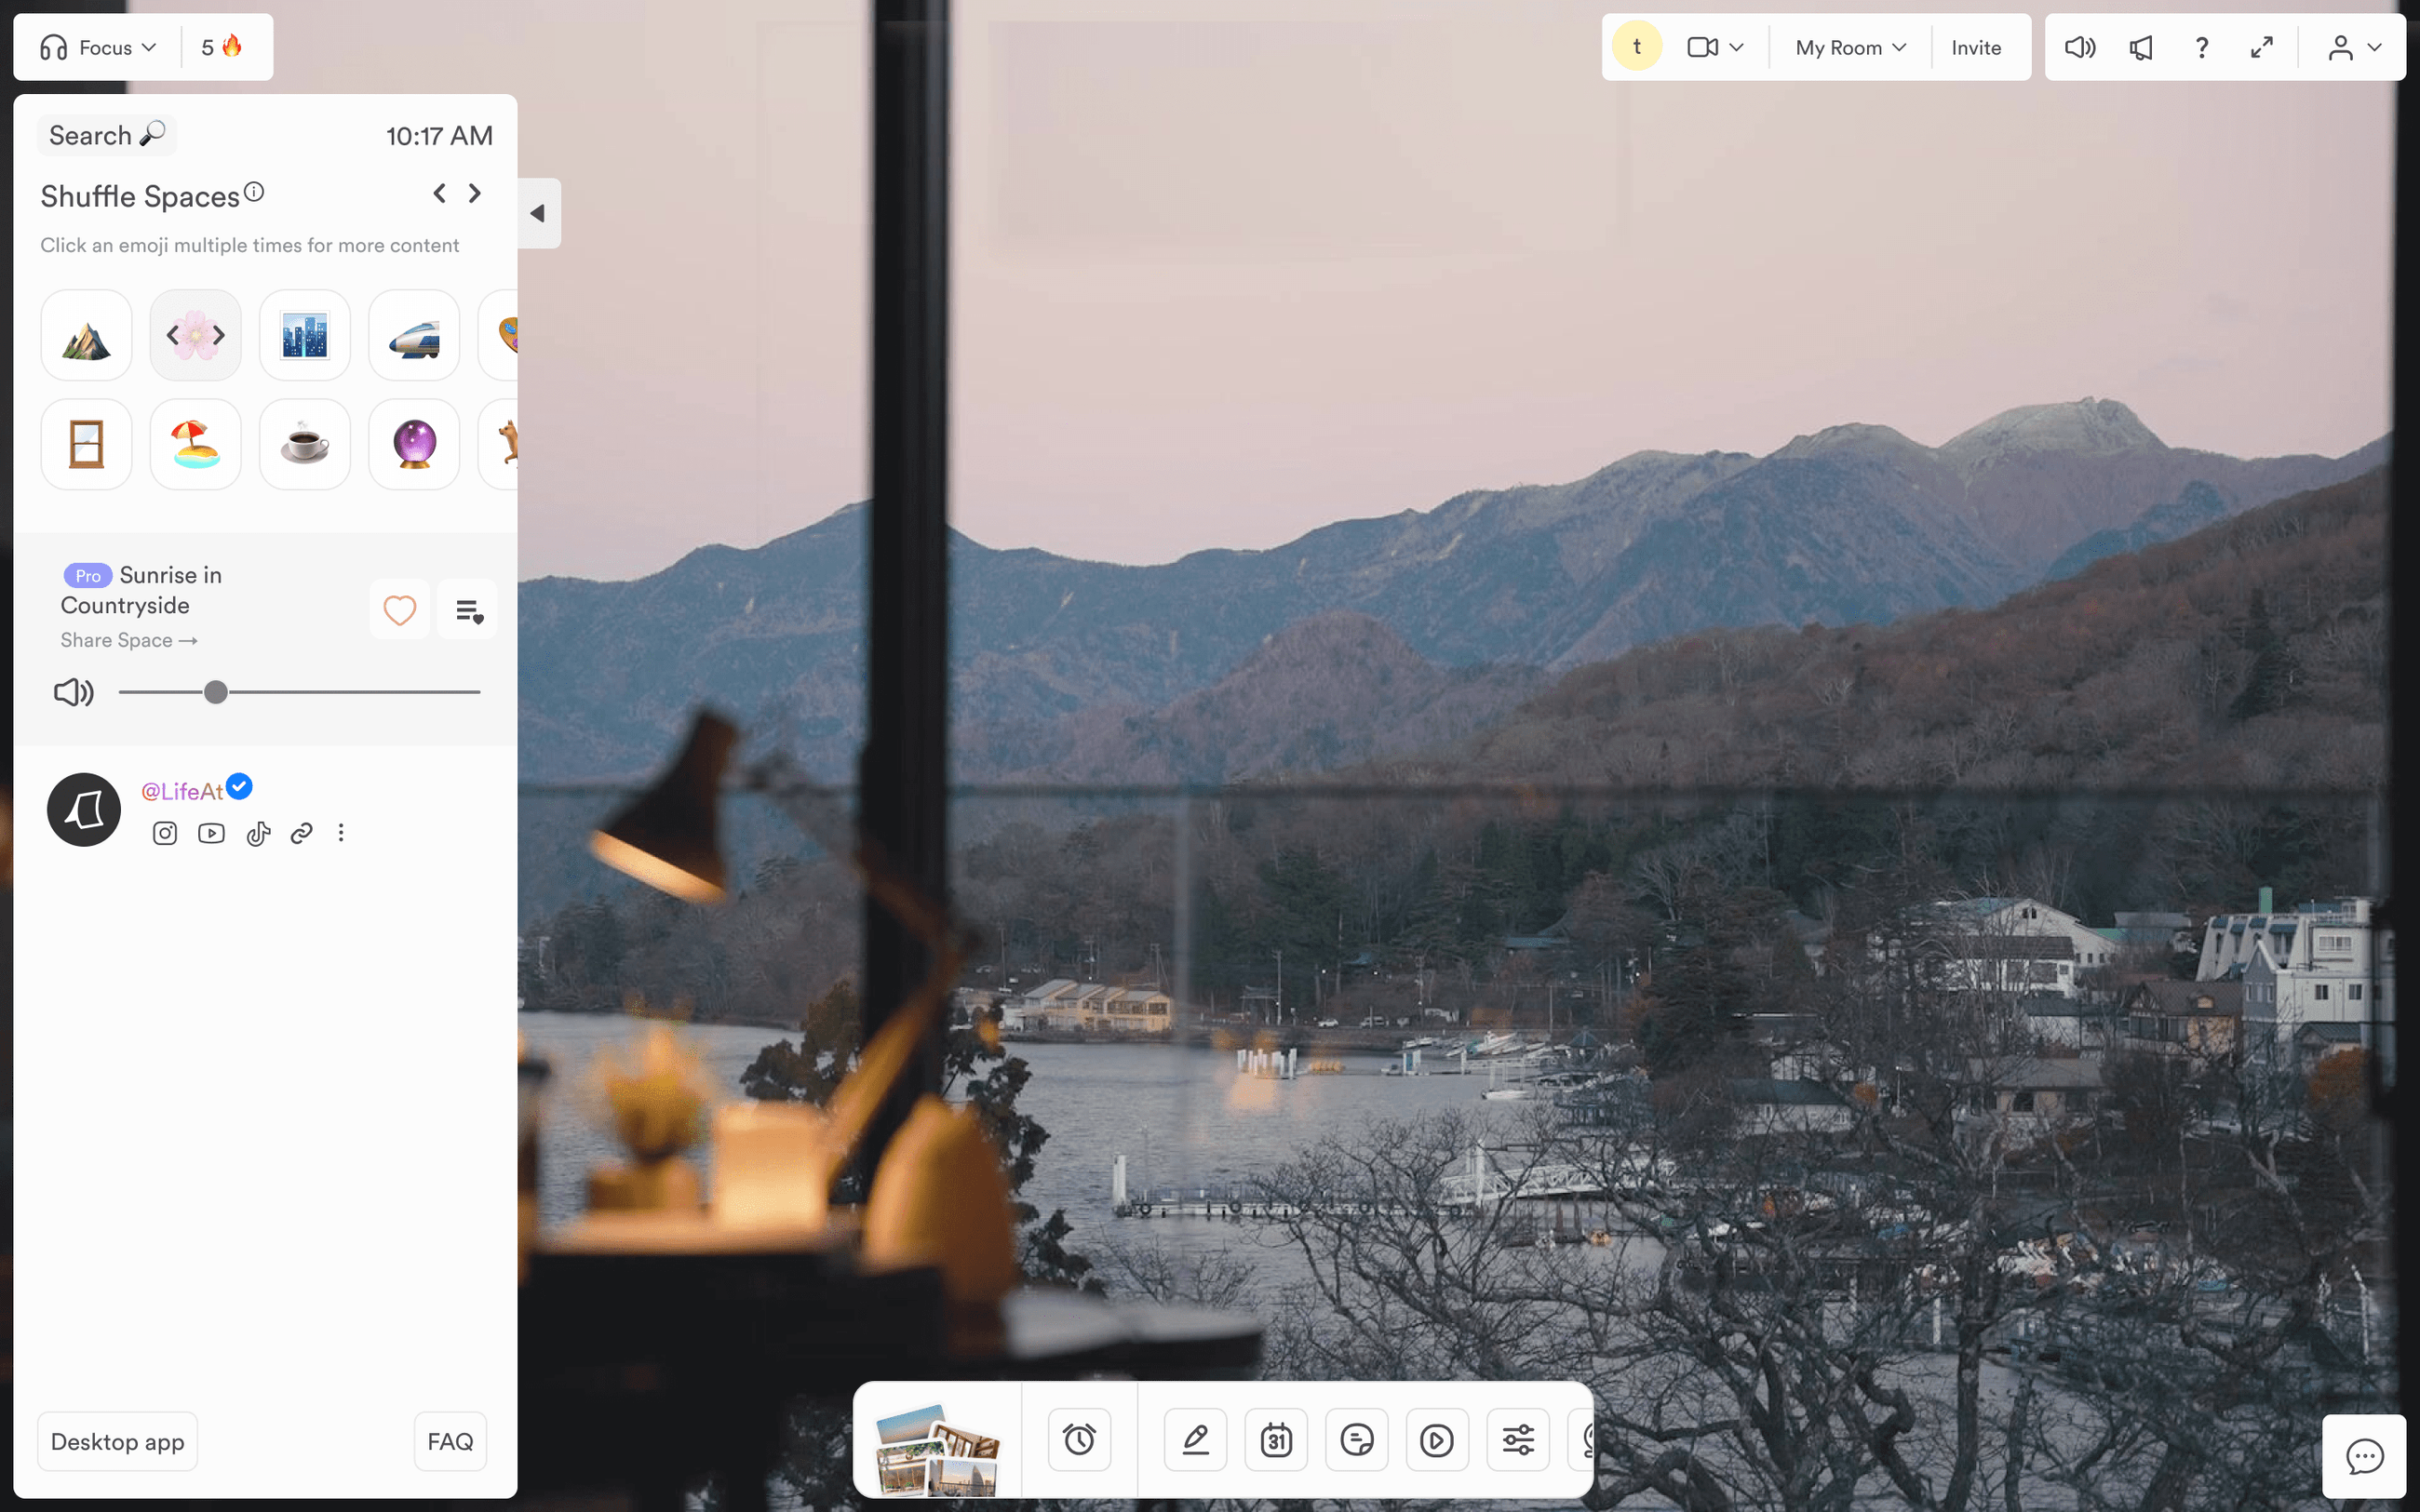The image size is (2420, 1512).
Task: Open sound settings with the sliders icon
Action: (1517, 1440)
